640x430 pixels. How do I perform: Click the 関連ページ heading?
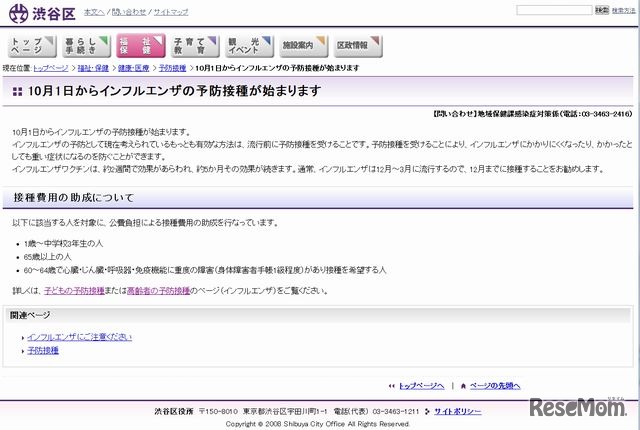click(x=30, y=315)
